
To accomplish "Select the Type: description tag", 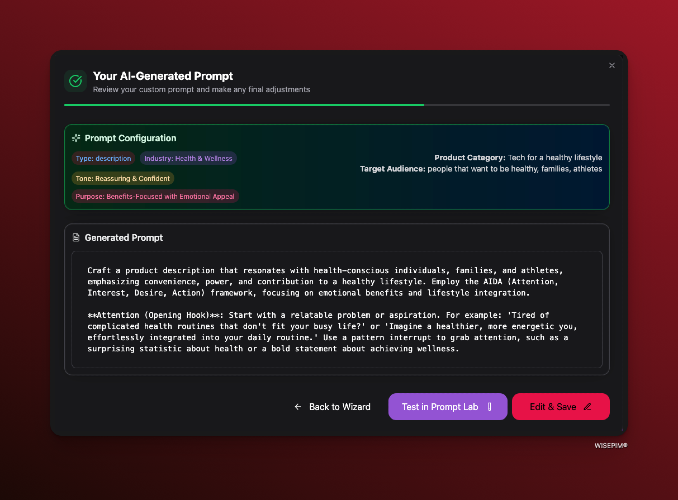I will pos(103,158).
